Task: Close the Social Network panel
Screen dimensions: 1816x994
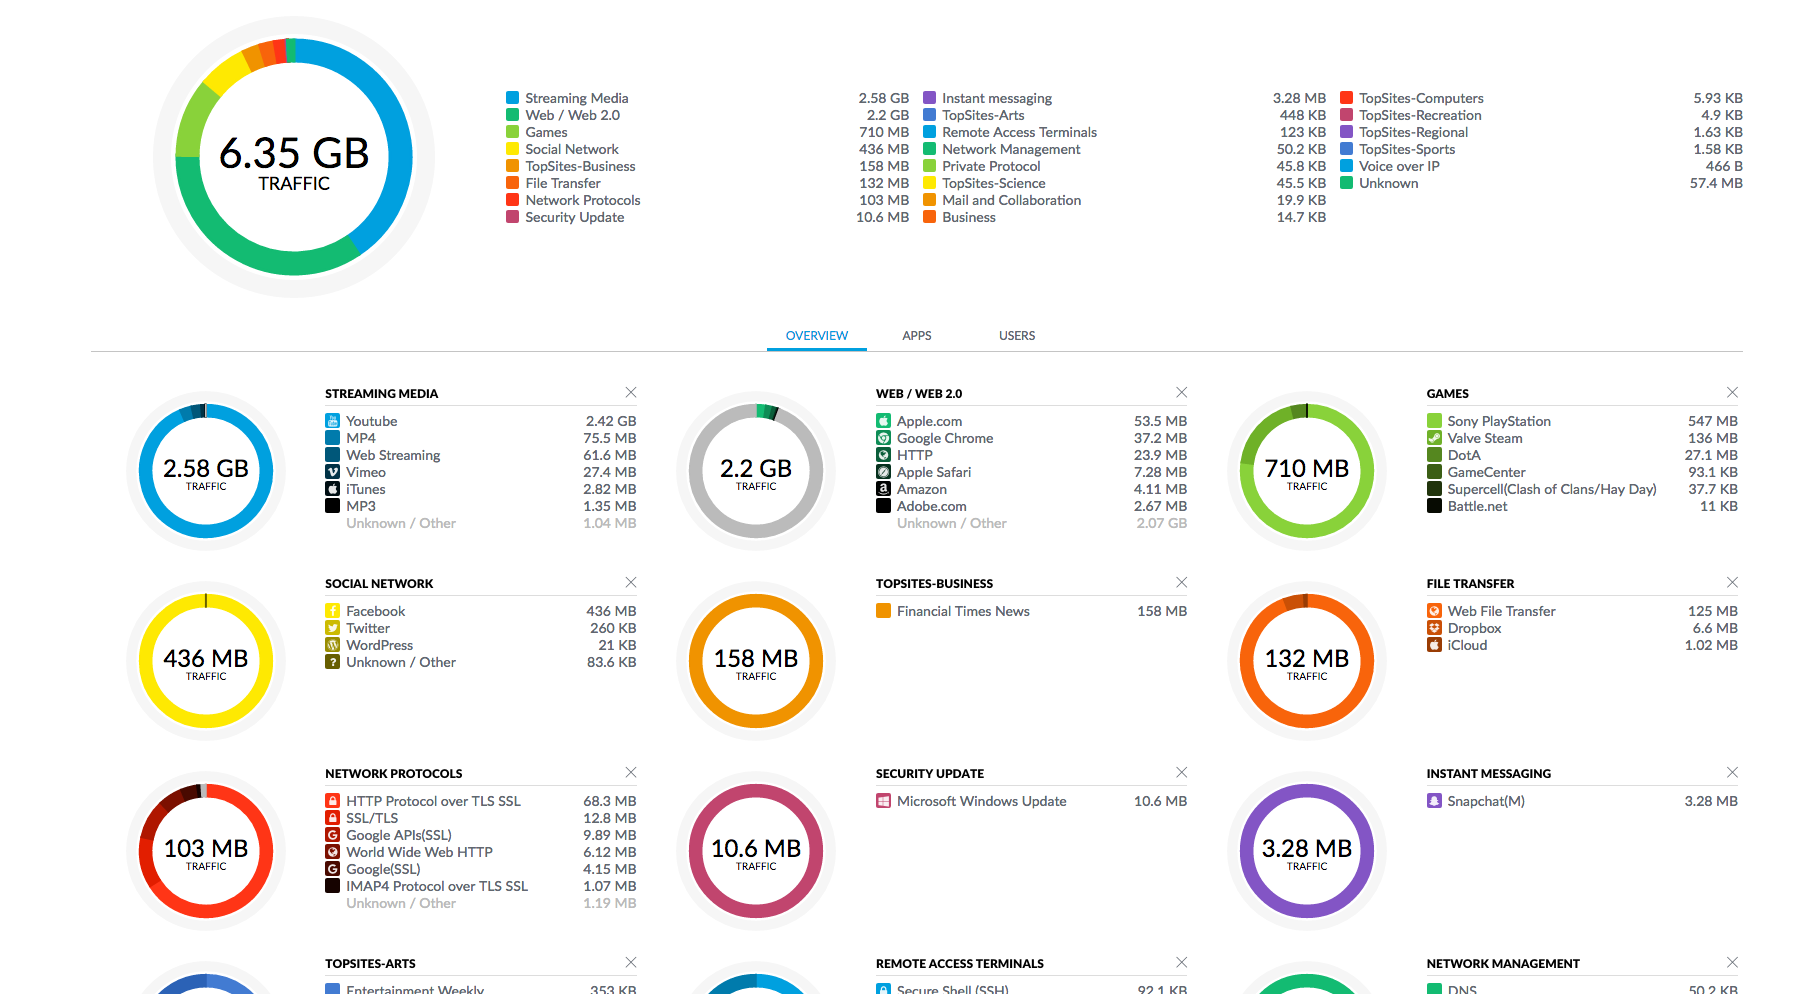Action: coord(631,582)
